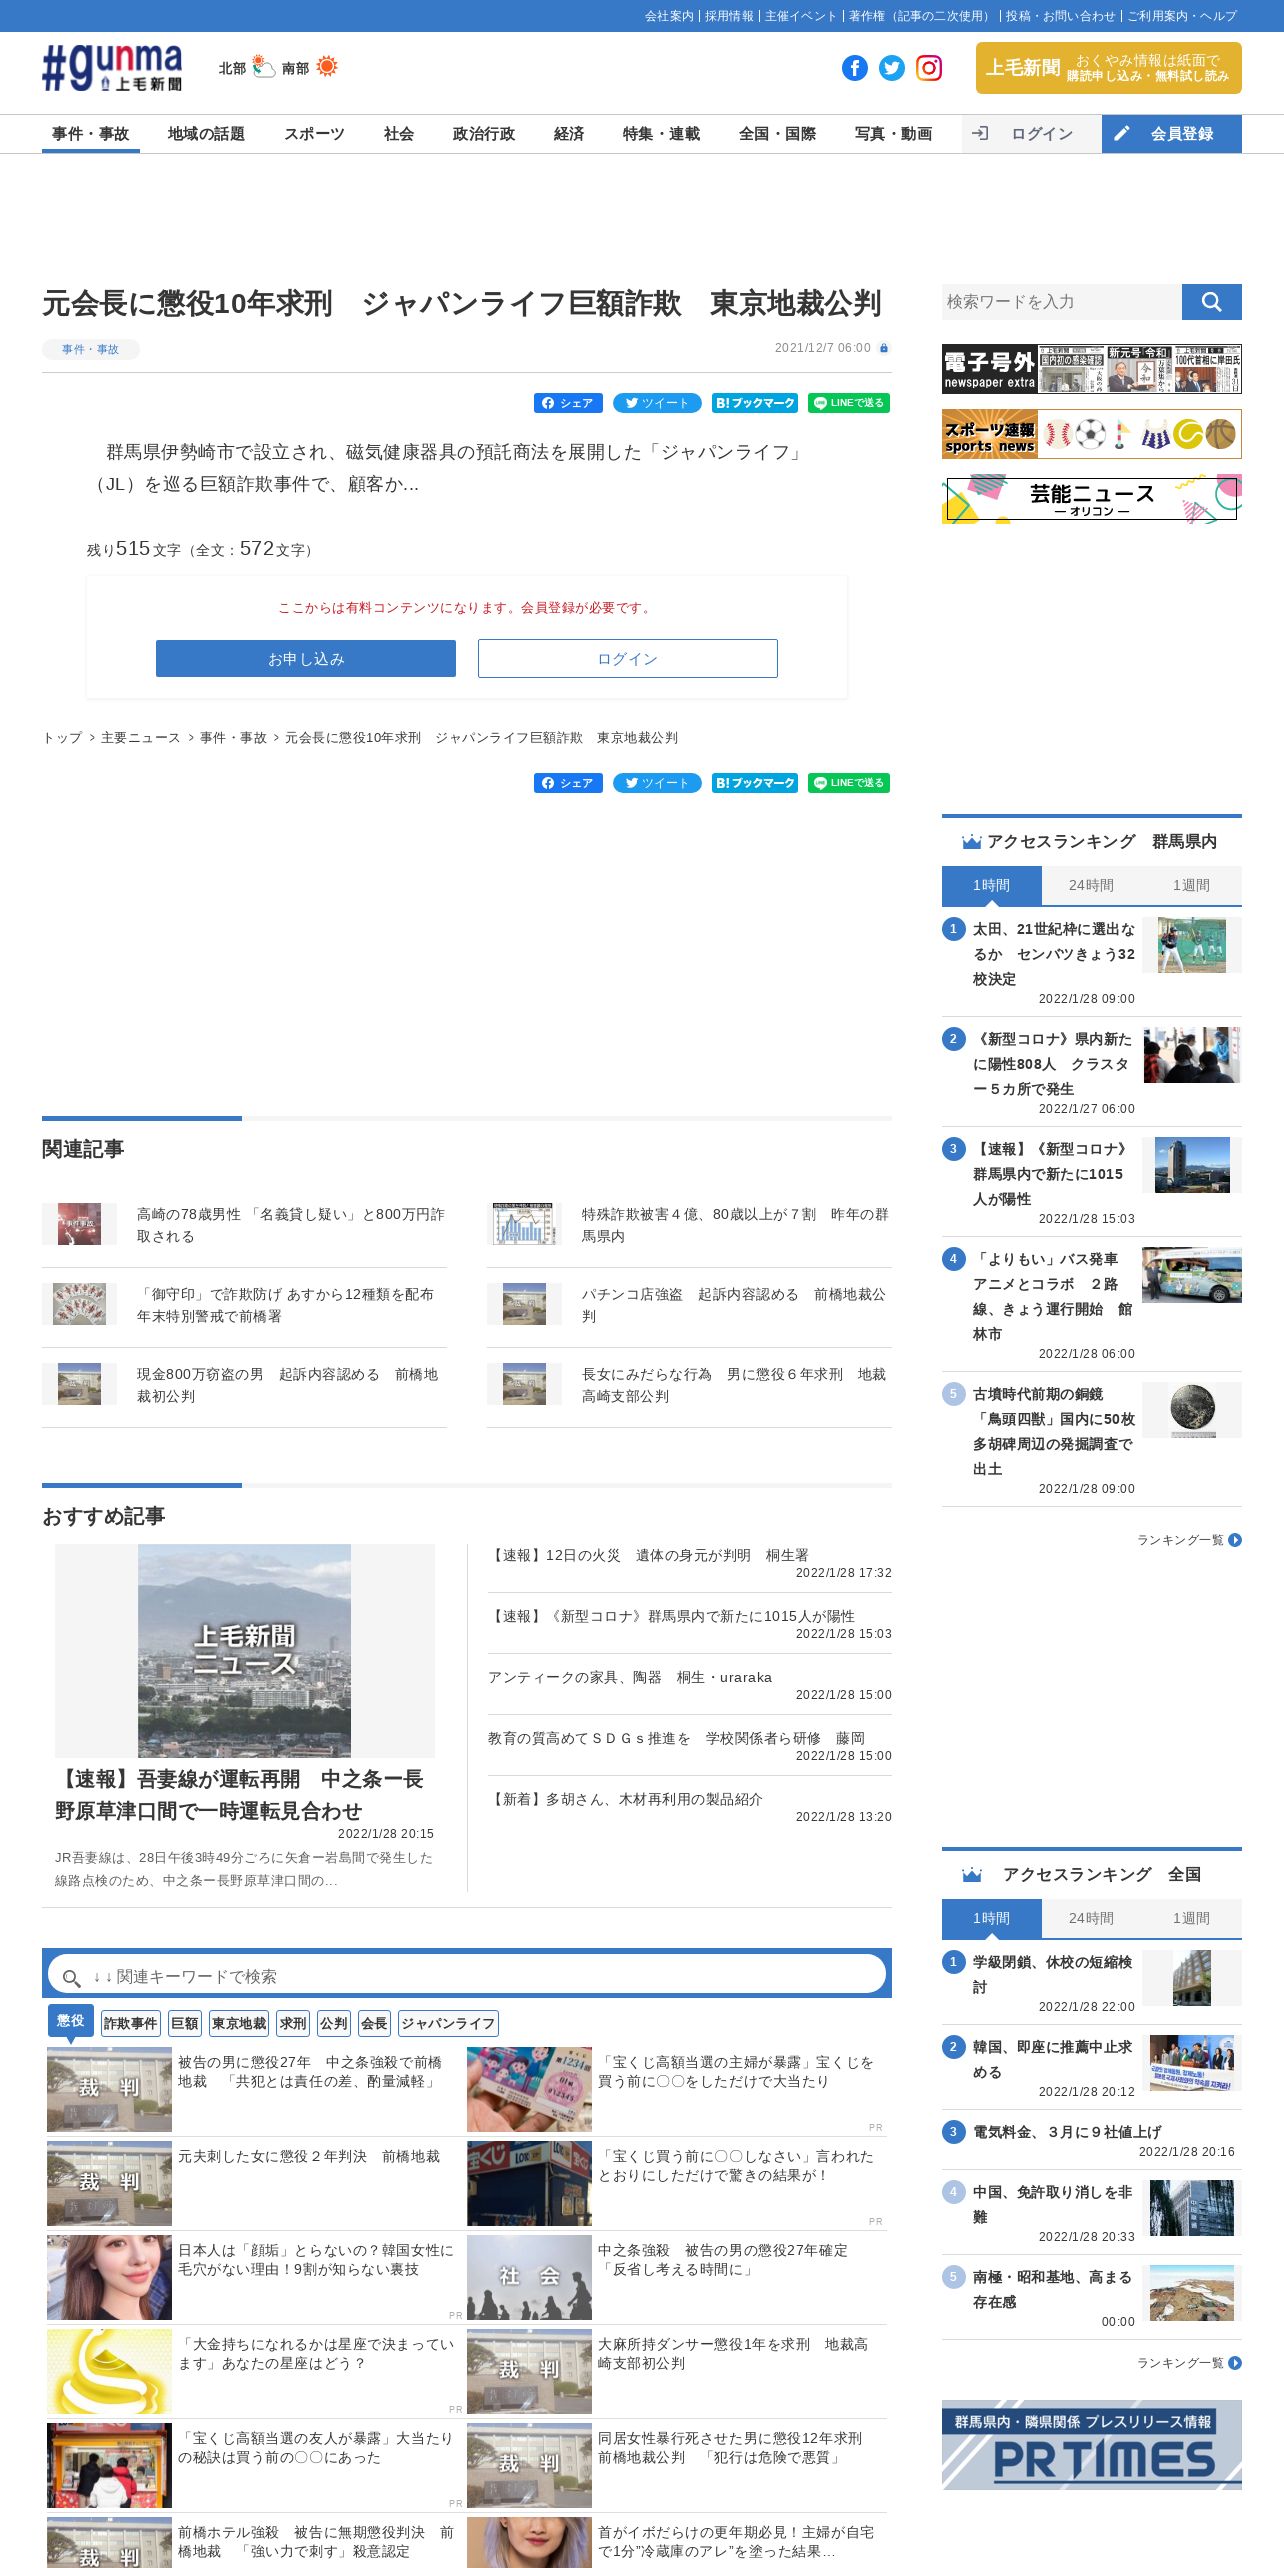Image resolution: width=1284 pixels, height=2568 pixels.
Task: Open the 地域の話題 menu item
Action: pos(206,134)
